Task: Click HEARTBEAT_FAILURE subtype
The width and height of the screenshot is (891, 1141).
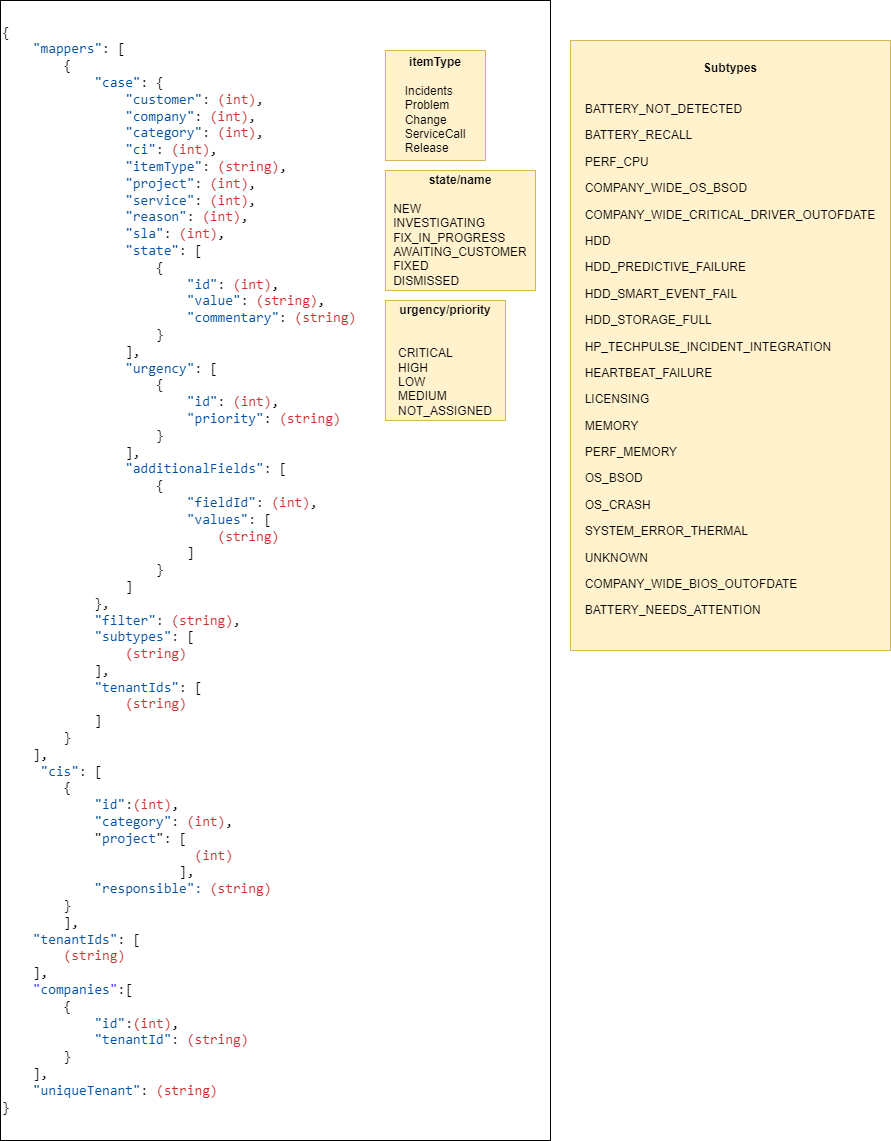Action: pos(649,373)
